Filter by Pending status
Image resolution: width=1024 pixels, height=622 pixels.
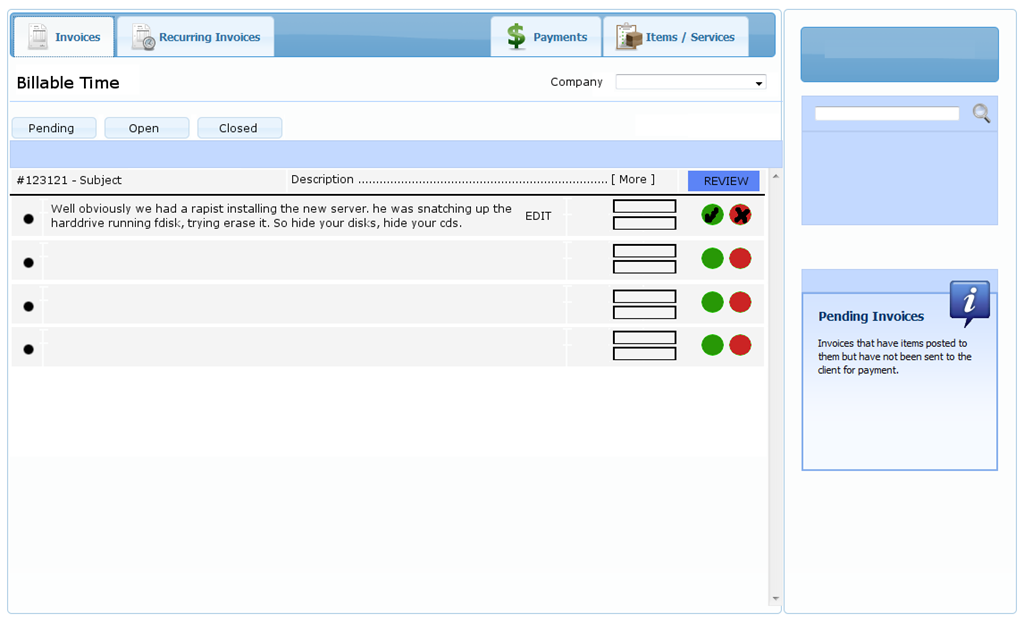(52, 128)
